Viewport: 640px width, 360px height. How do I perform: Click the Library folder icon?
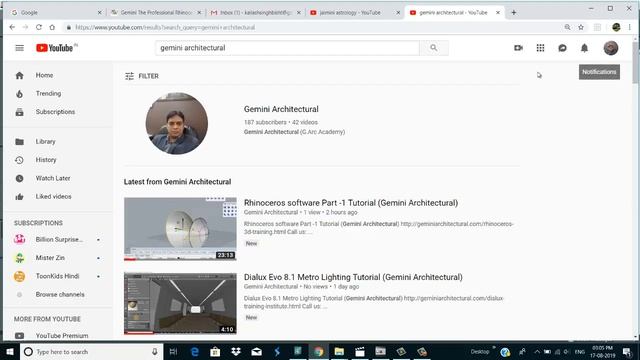(x=19, y=142)
